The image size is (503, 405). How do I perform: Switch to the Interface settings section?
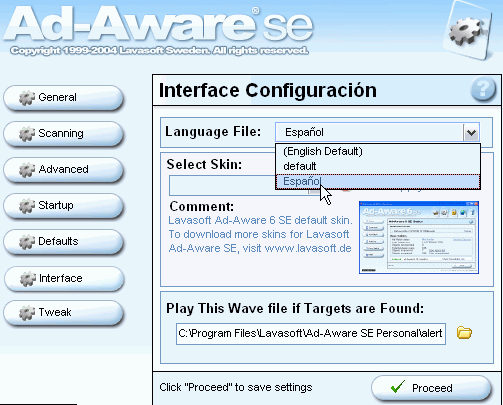tap(64, 278)
